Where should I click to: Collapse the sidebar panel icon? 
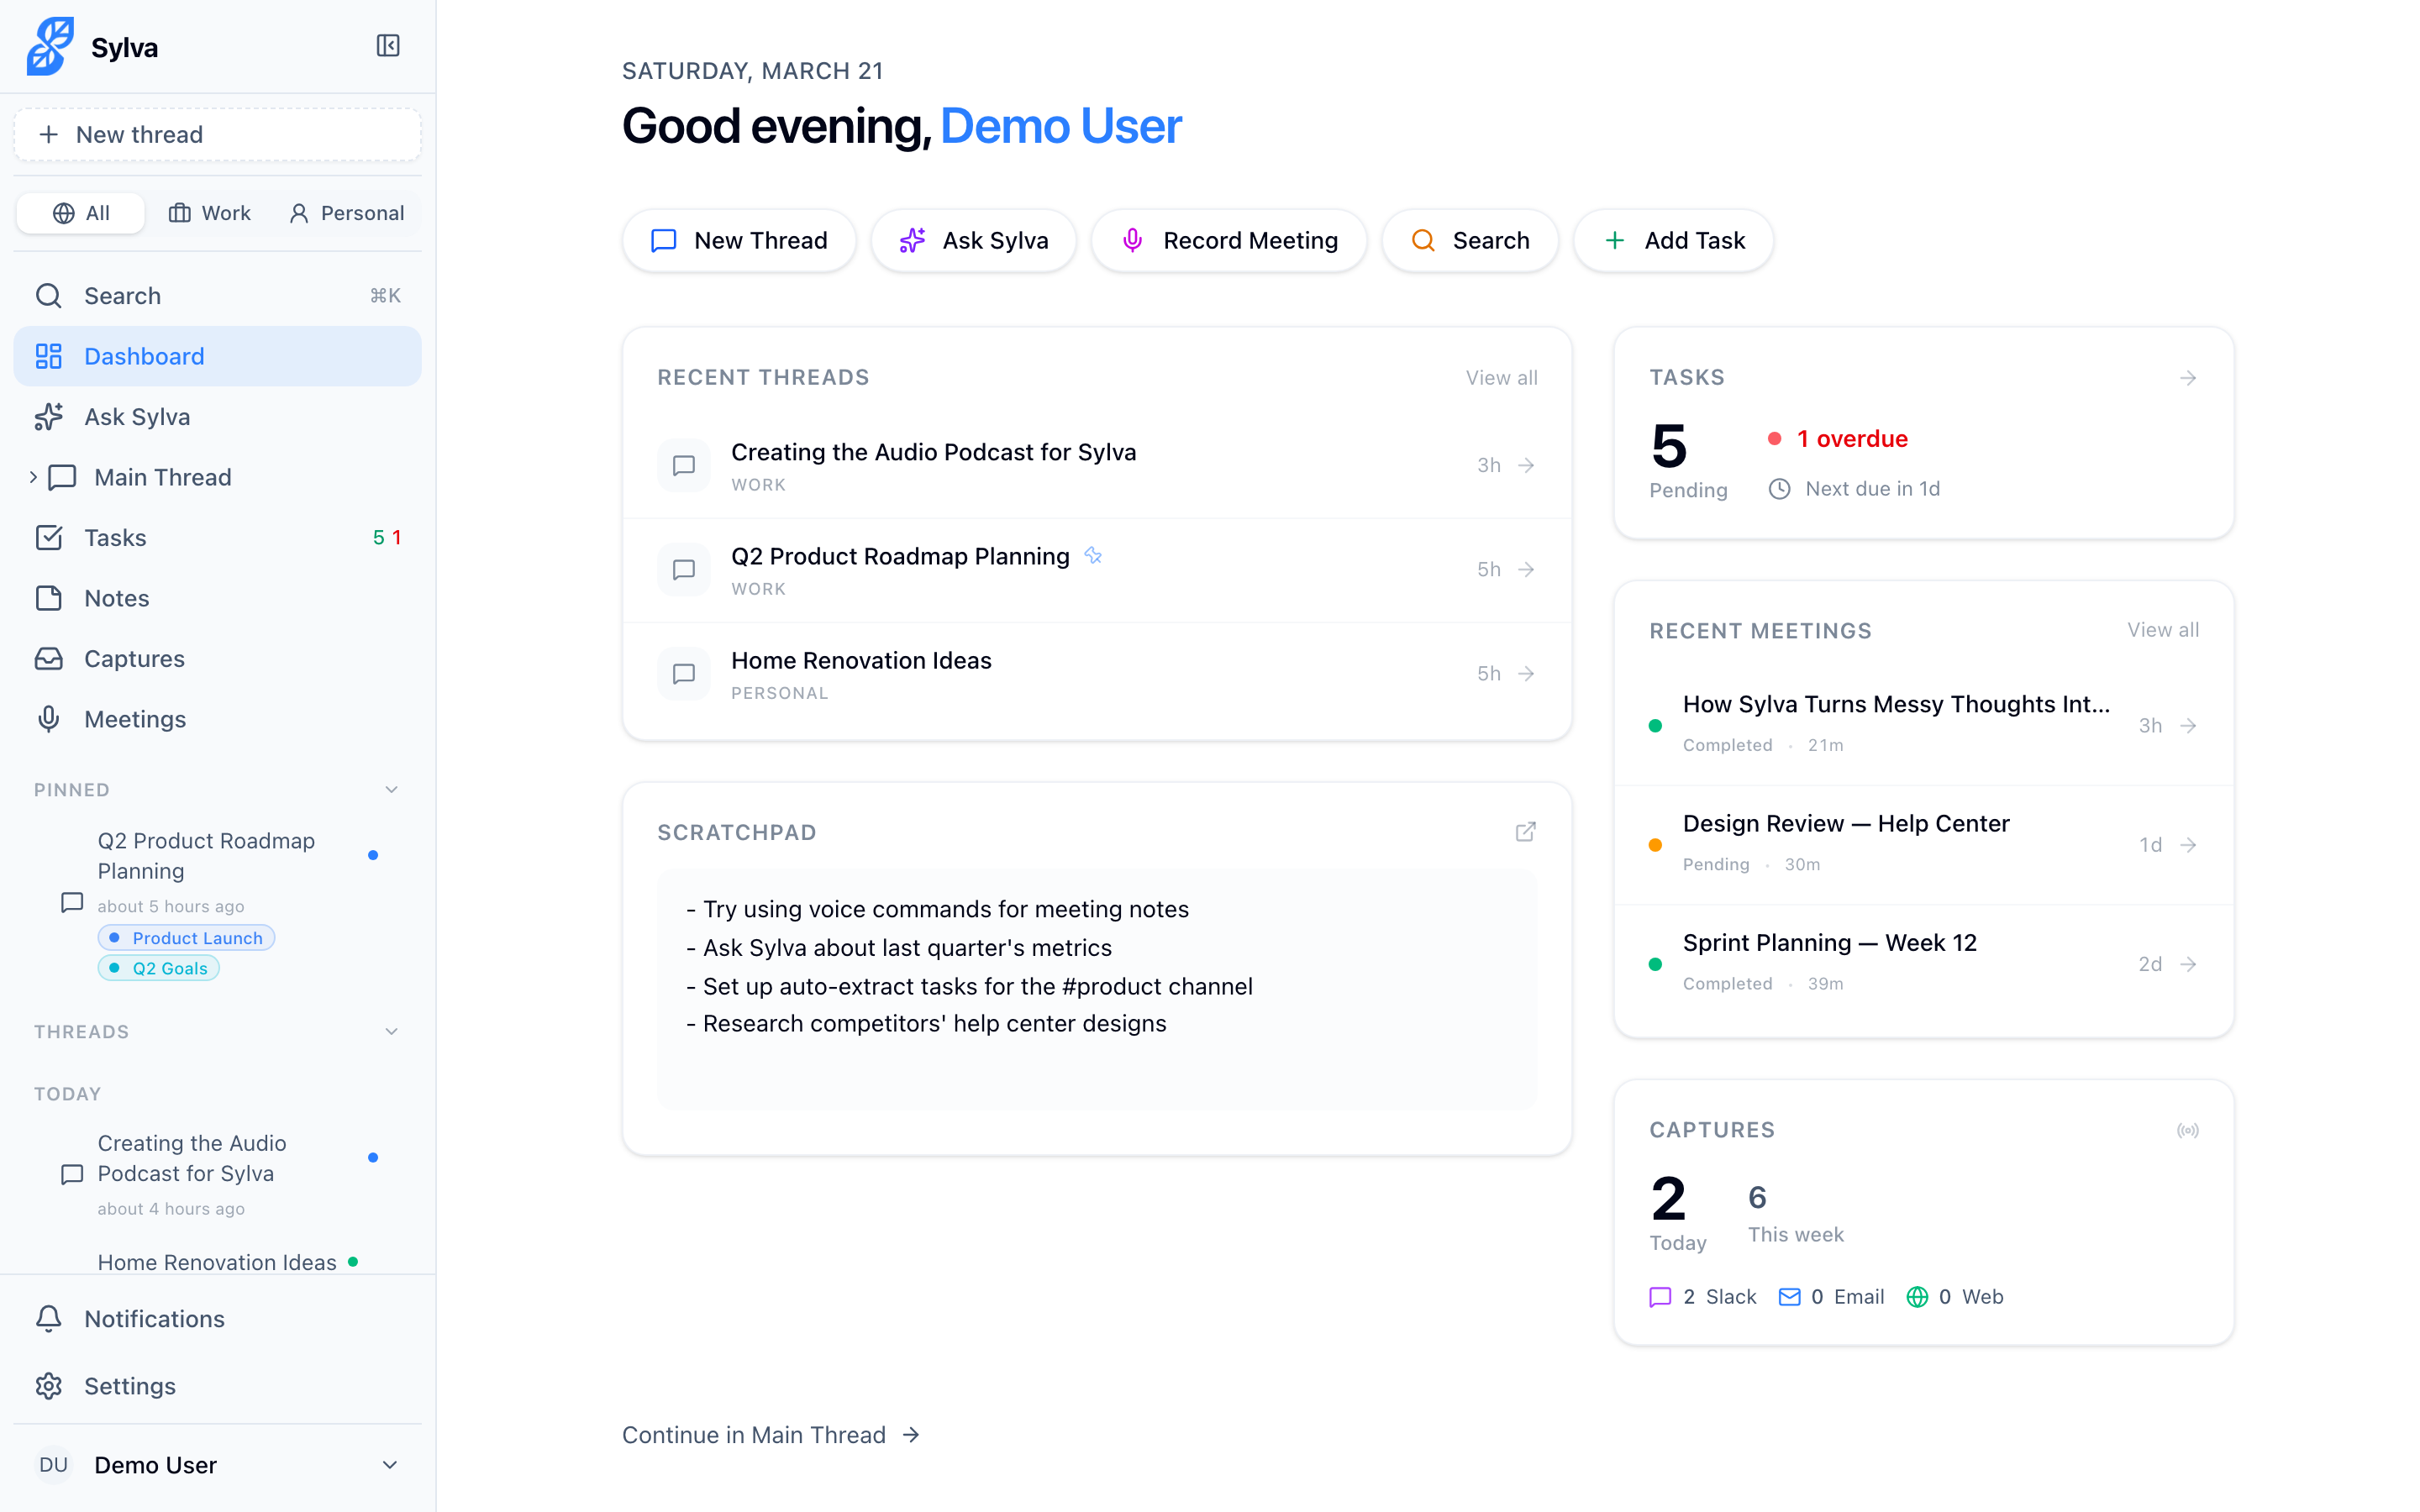click(388, 46)
